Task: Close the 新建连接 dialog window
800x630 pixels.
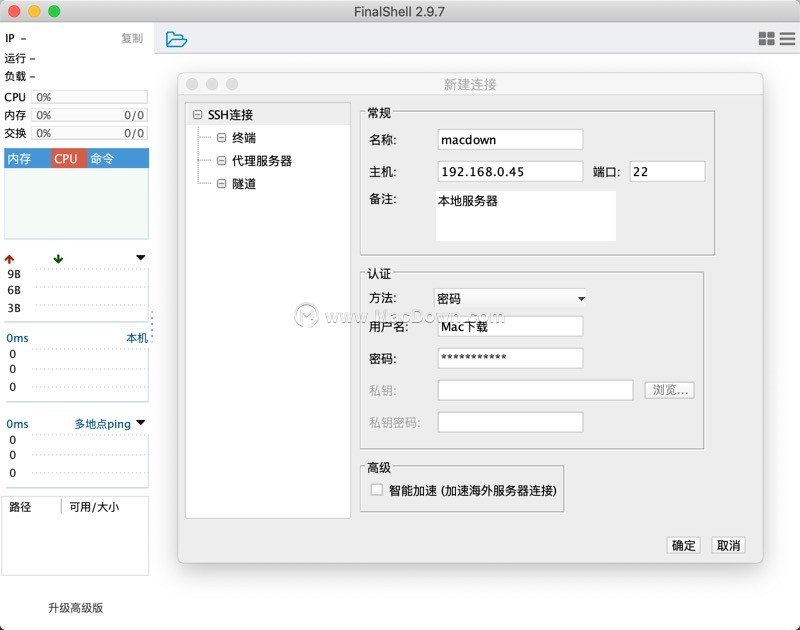Action: [192, 84]
